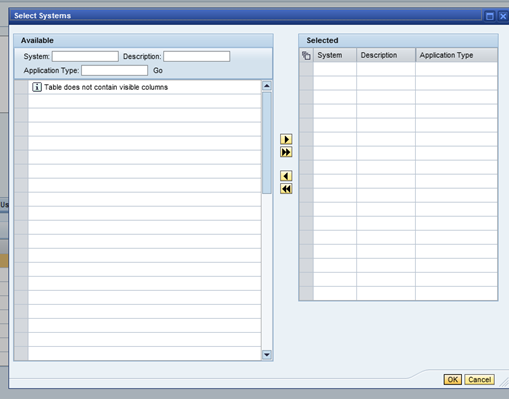Click the info icon beside table message
Screen dimensions: 509x399
37,87
